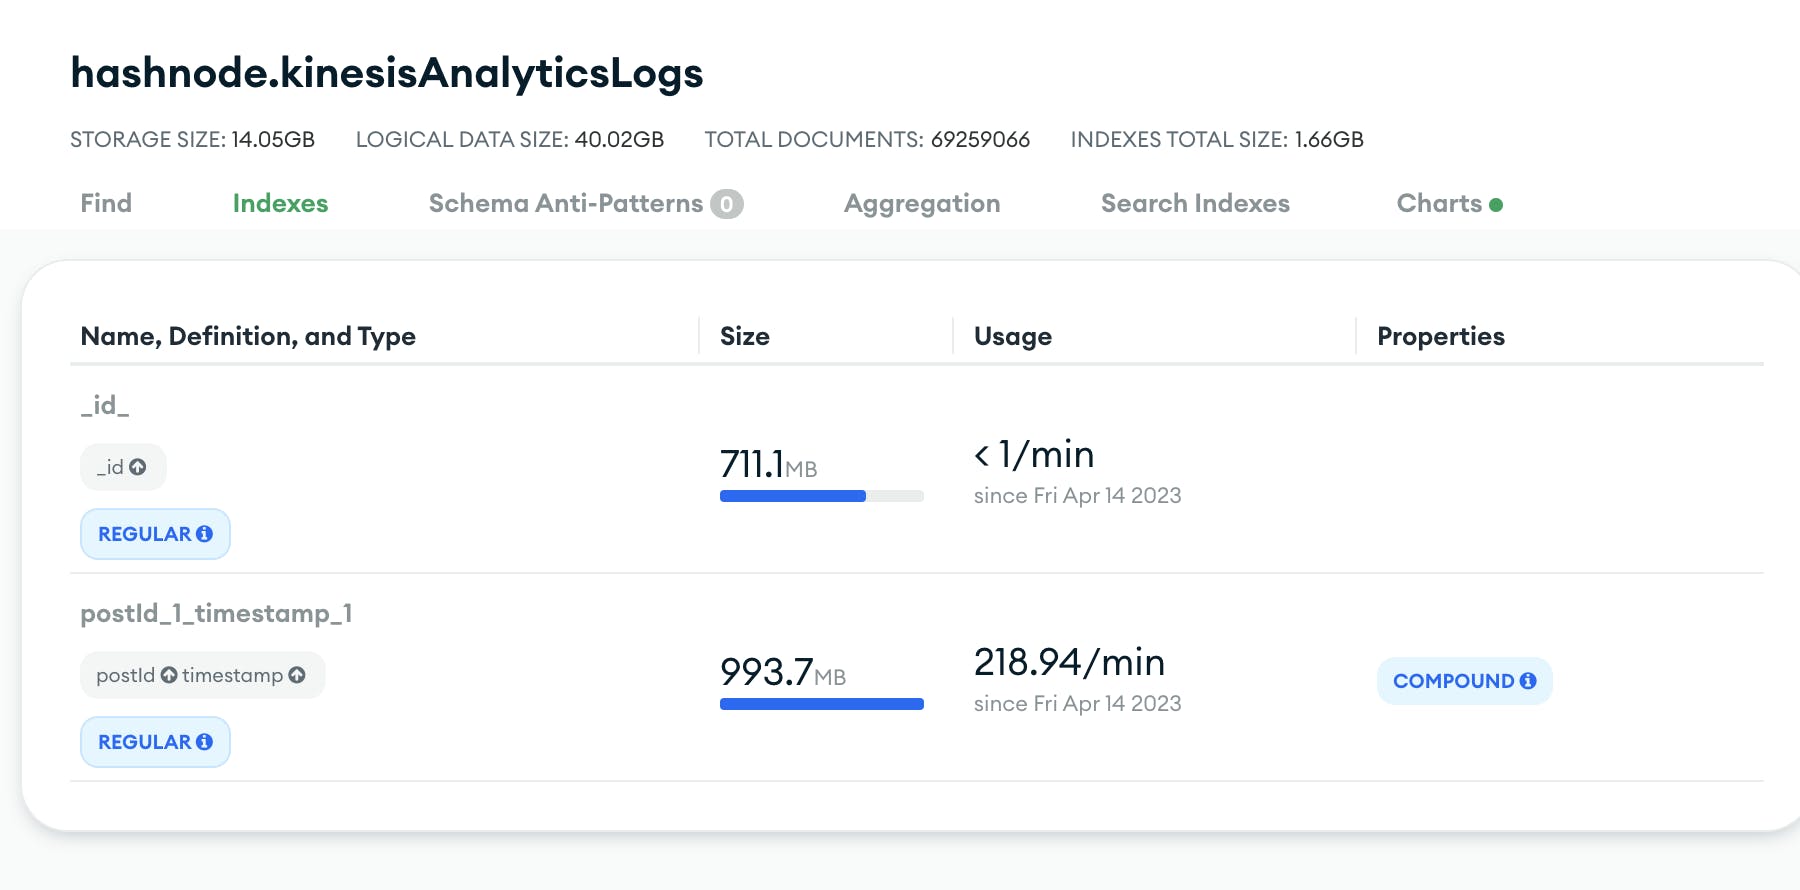The width and height of the screenshot is (1800, 890).
Task: Click the info icon on _id_ REGULAR badge
Action: (x=205, y=534)
